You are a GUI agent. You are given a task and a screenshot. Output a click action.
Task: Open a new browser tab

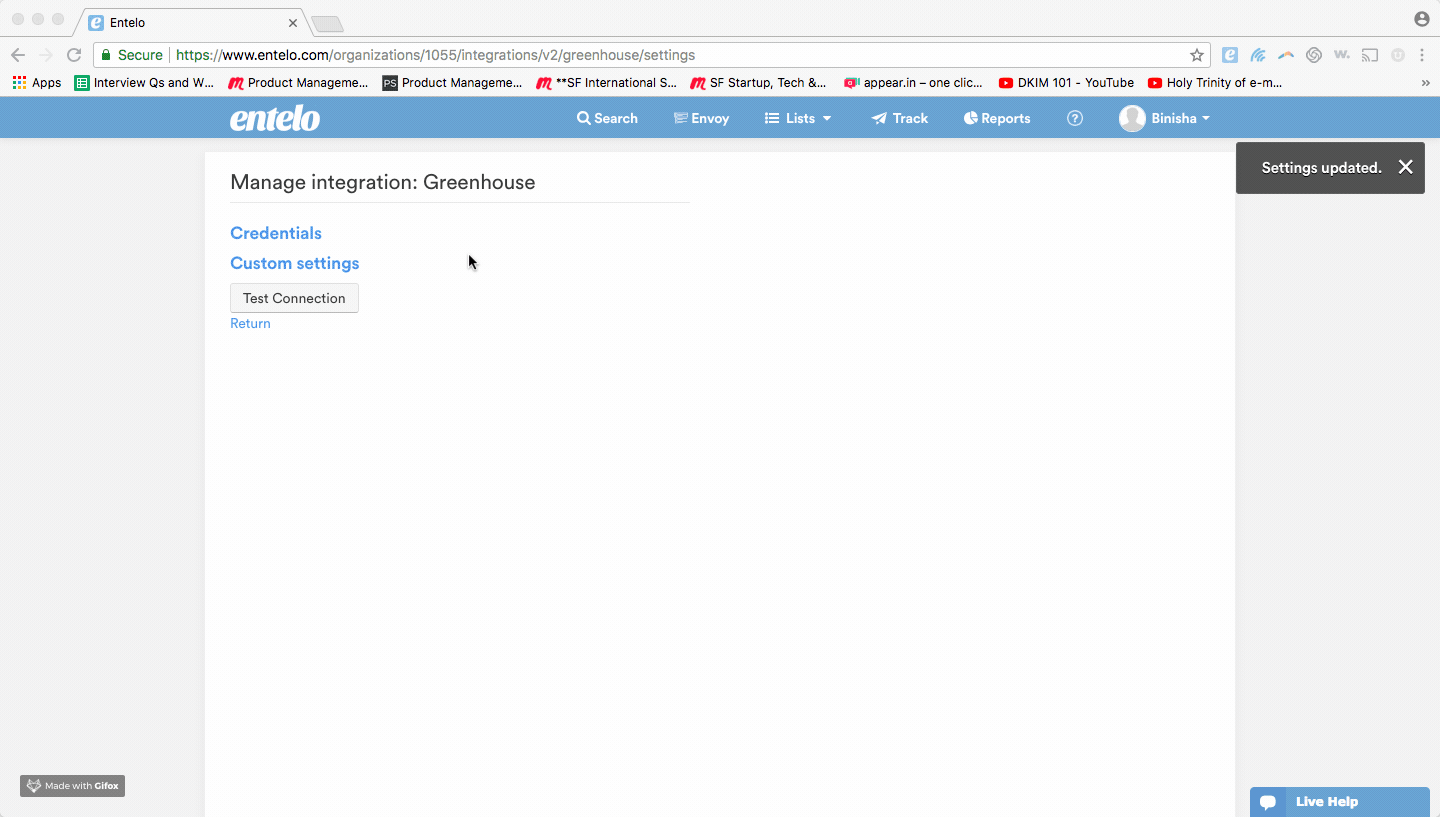327,23
